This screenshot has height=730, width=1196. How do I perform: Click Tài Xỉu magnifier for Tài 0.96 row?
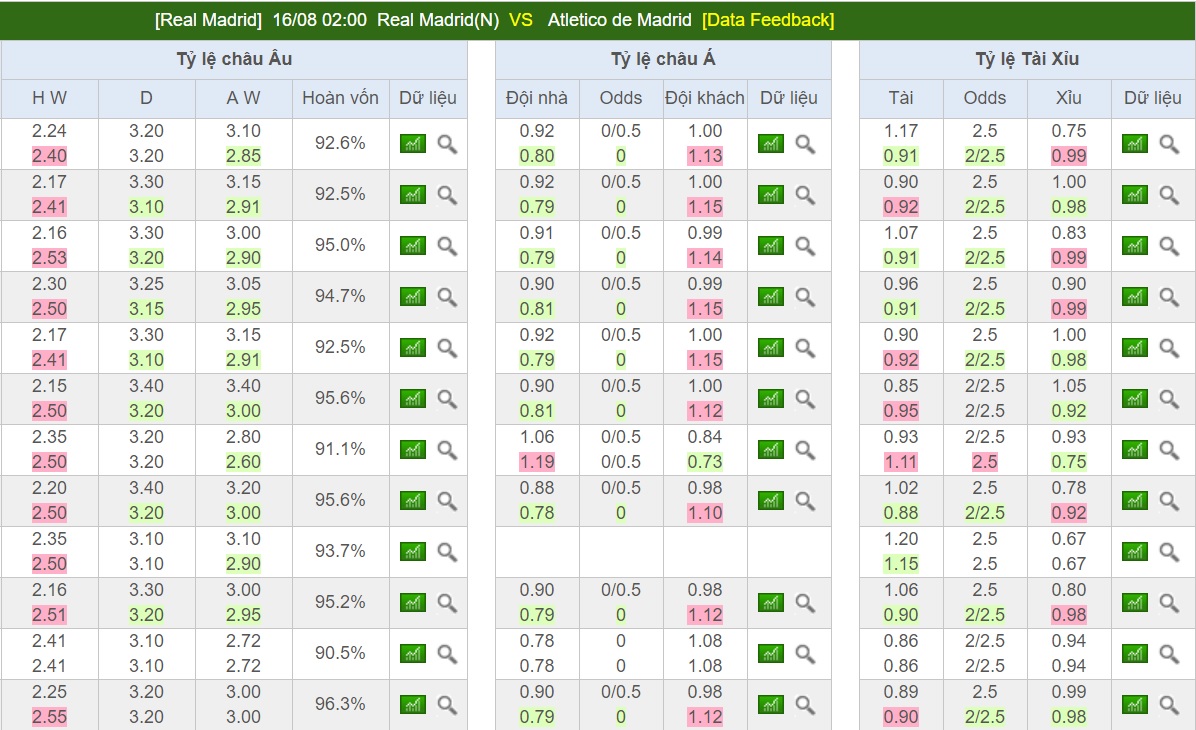1169,297
